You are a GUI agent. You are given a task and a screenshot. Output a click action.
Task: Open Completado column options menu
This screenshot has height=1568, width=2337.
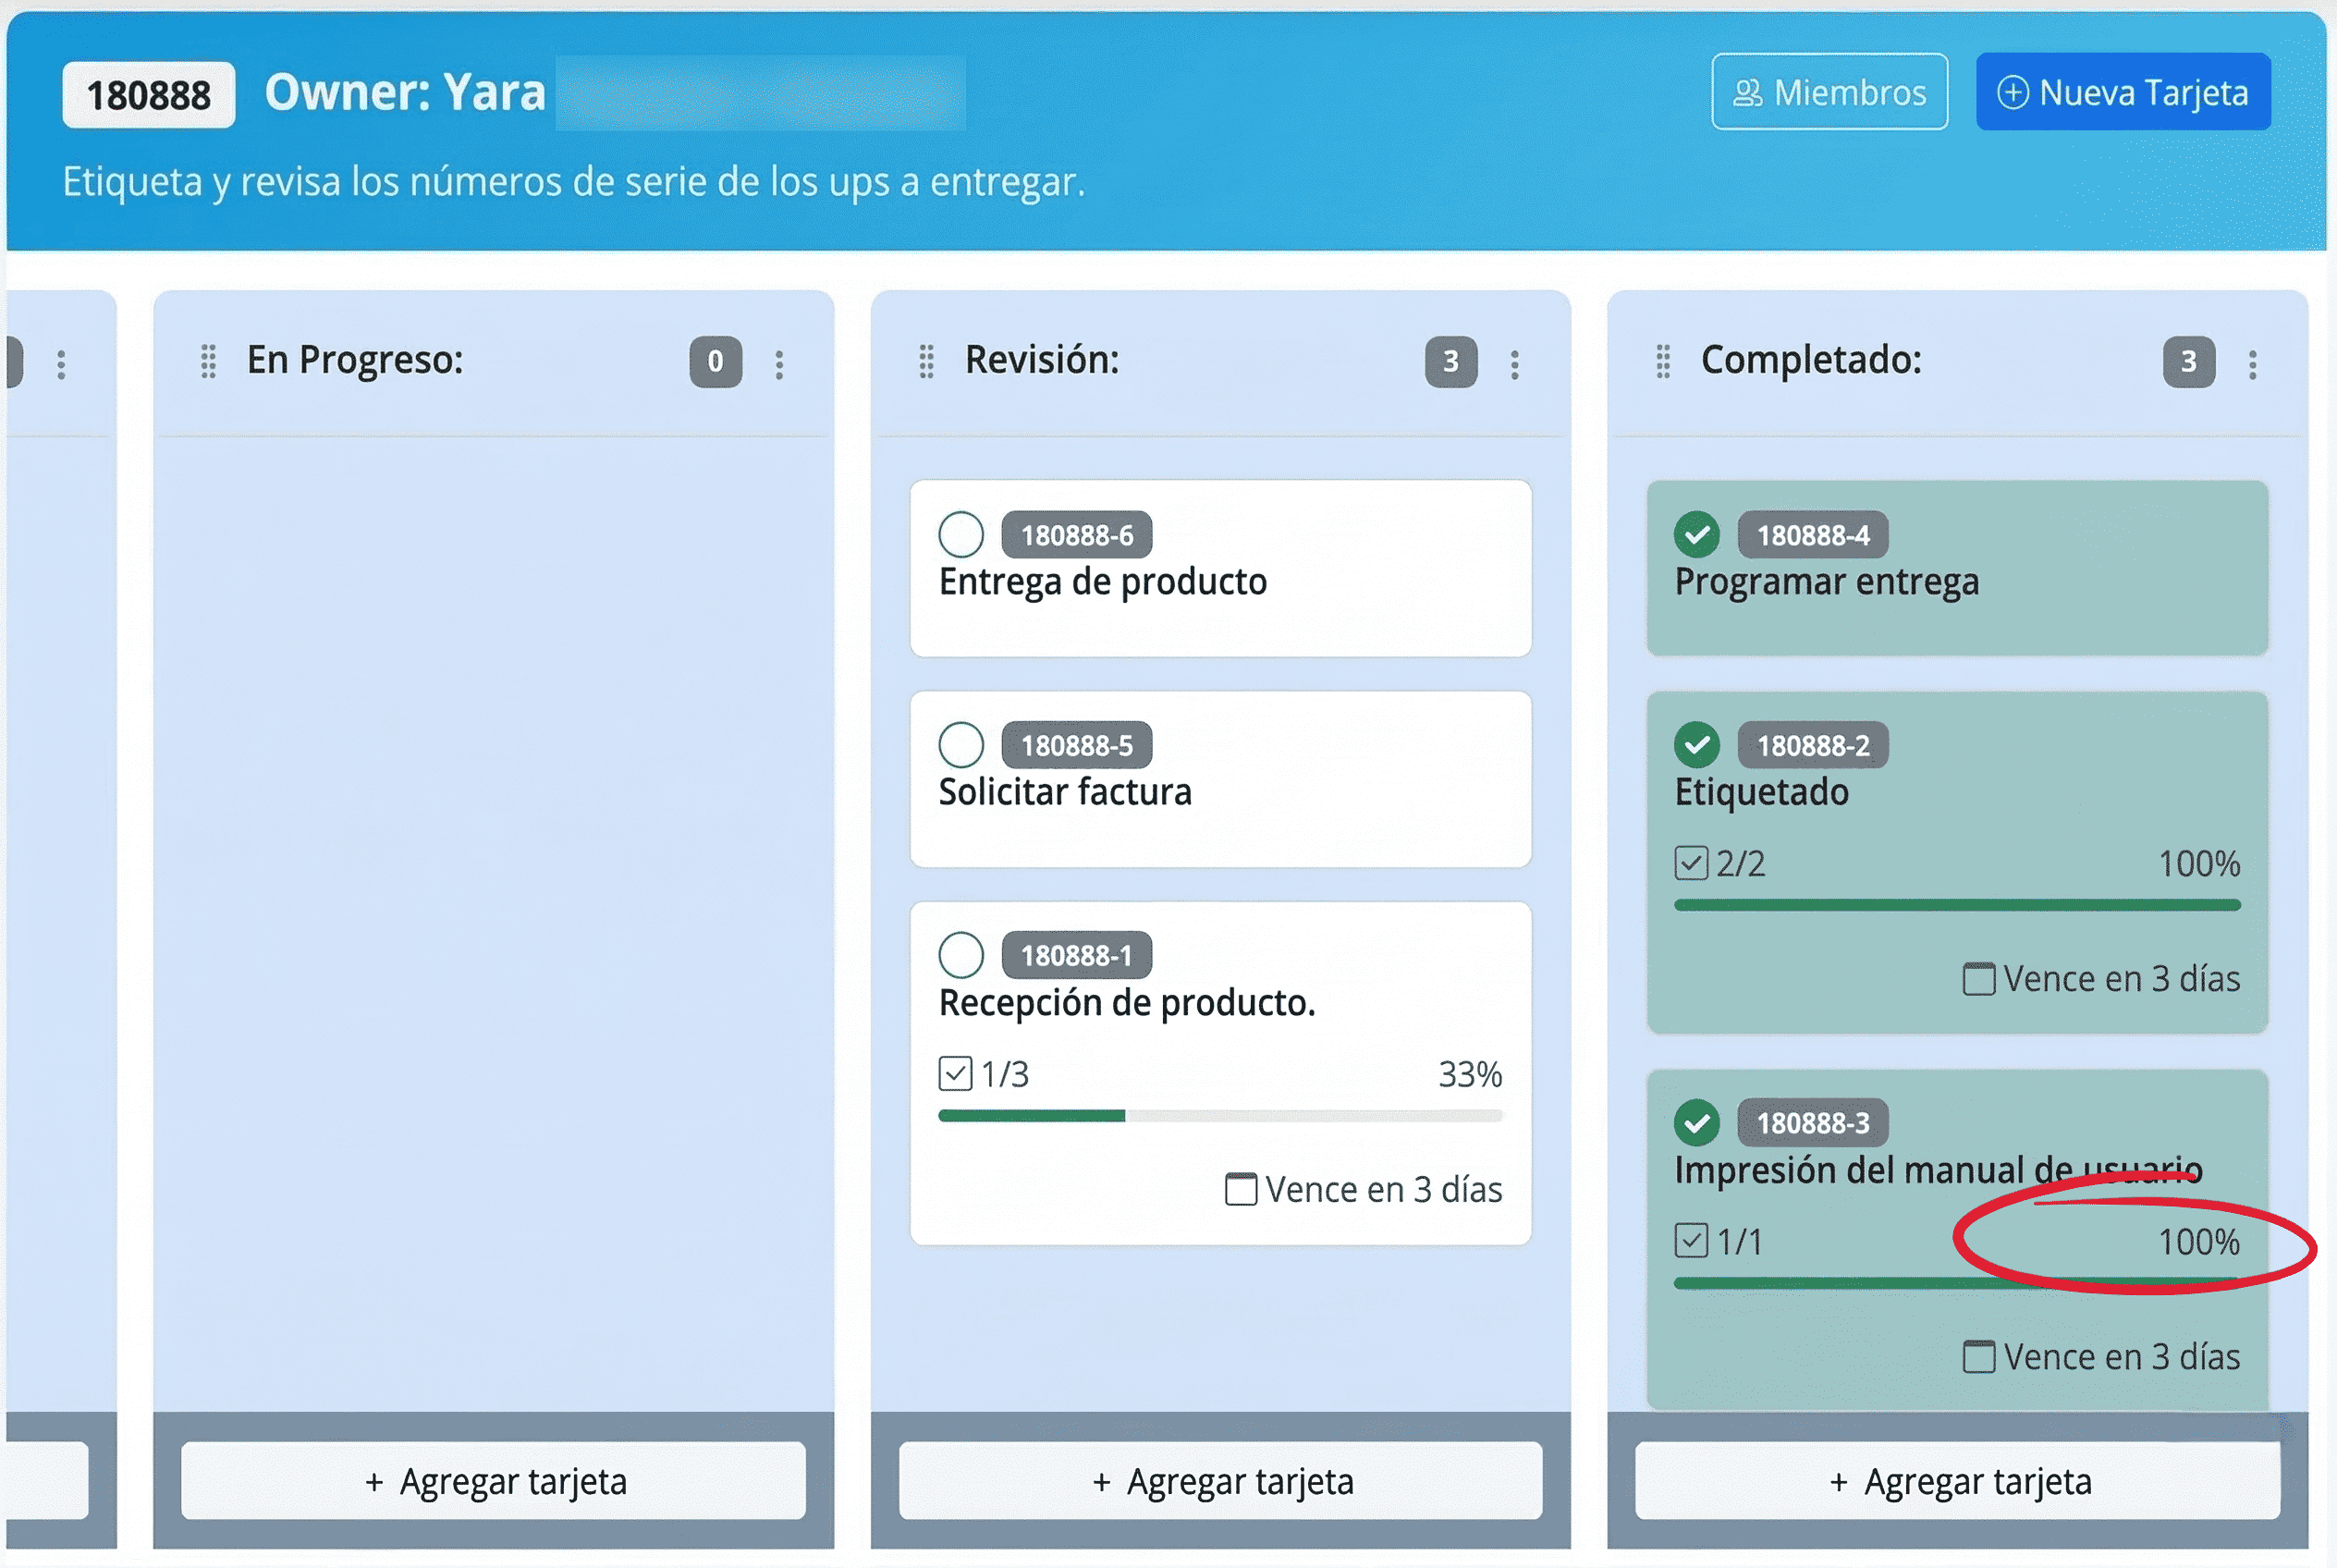click(2253, 364)
